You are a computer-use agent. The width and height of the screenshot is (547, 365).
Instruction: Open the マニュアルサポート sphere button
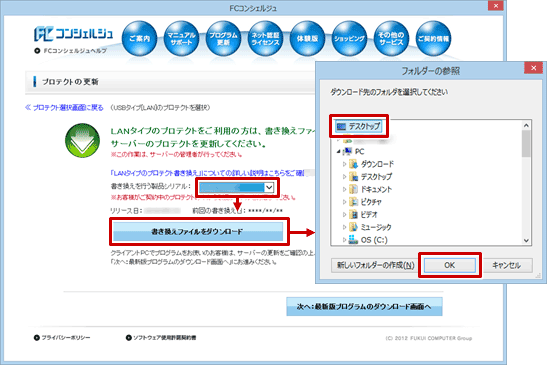coord(181,38)
